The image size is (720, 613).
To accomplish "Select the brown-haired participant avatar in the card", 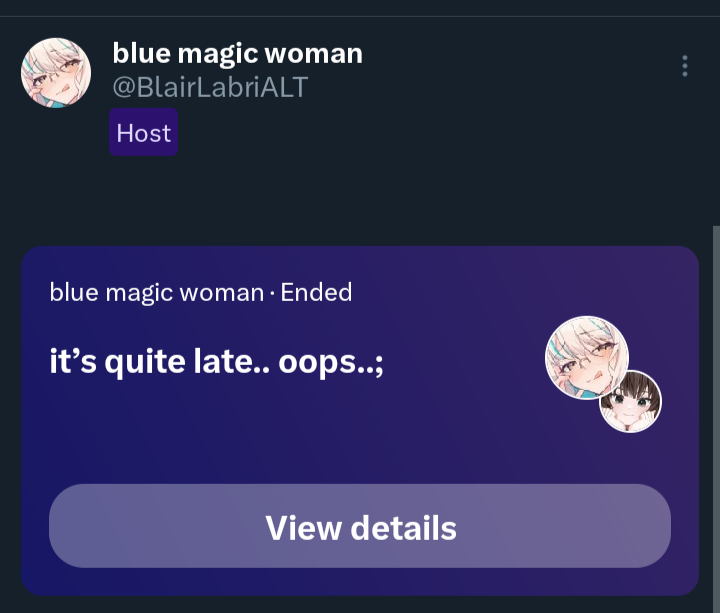I will (630, 401).
